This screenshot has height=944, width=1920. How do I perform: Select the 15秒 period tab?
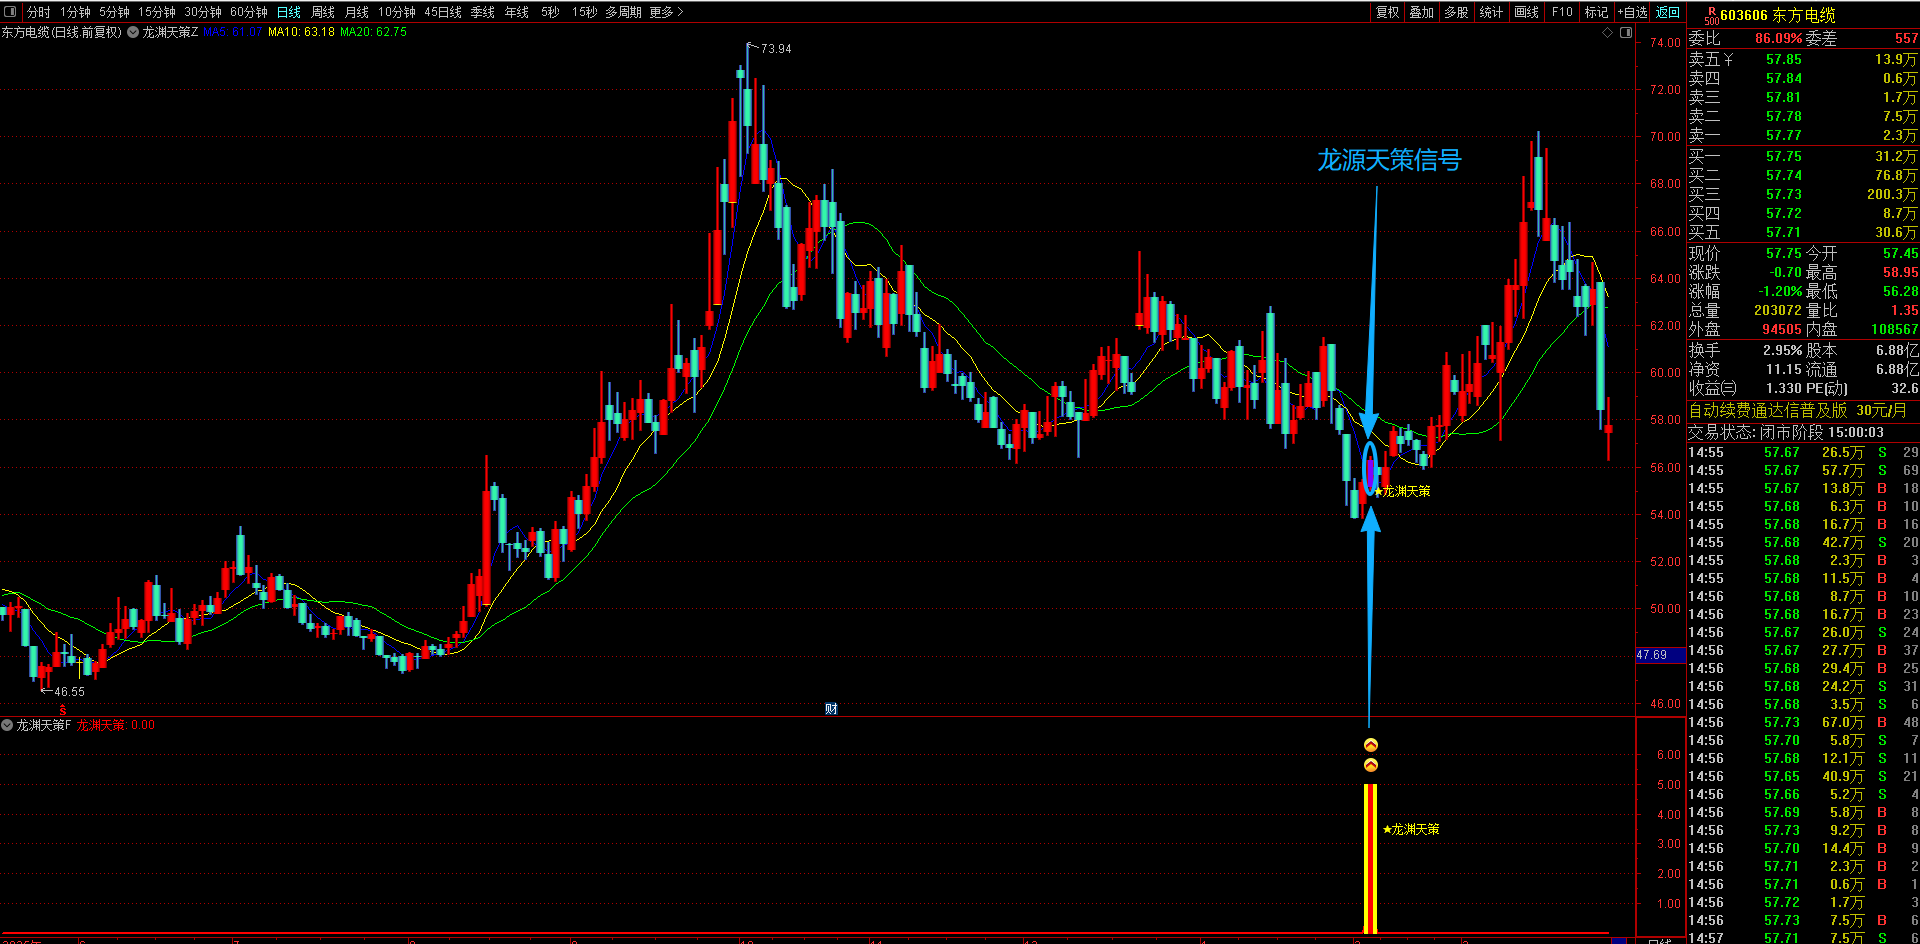tap(585, 12)
